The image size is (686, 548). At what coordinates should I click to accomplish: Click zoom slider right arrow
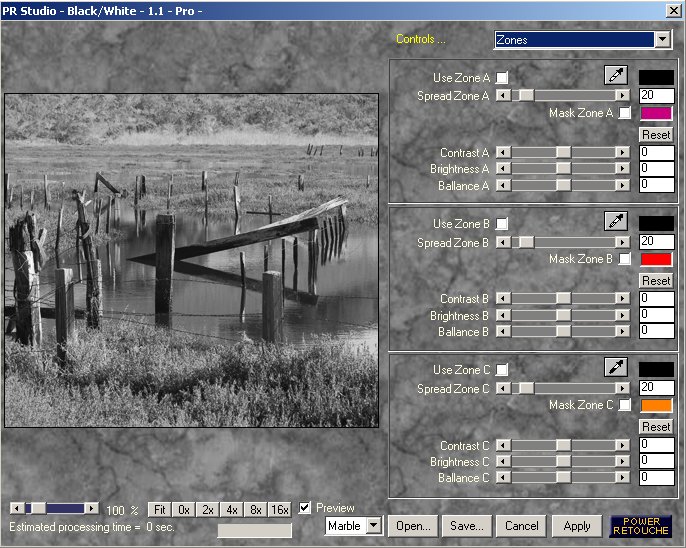click(91, 508)
